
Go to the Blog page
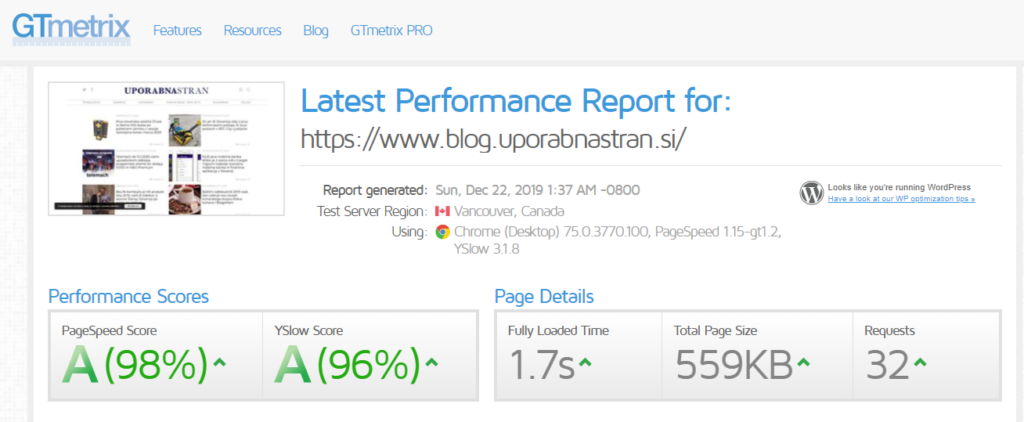tap(316, 31)
